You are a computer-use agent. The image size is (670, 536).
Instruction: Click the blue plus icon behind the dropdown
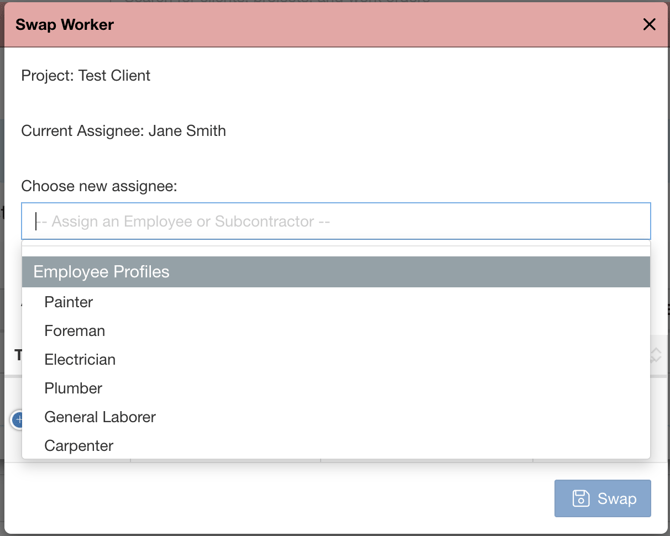17,420
